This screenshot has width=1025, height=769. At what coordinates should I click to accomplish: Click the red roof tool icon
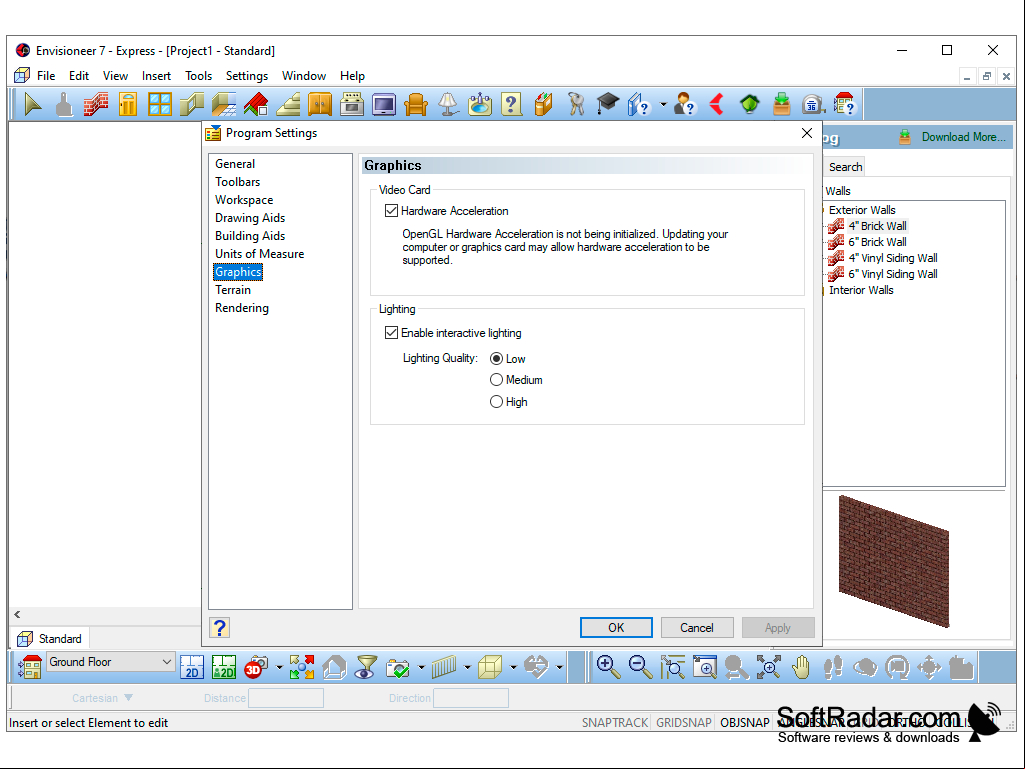(x=256, y=104)
